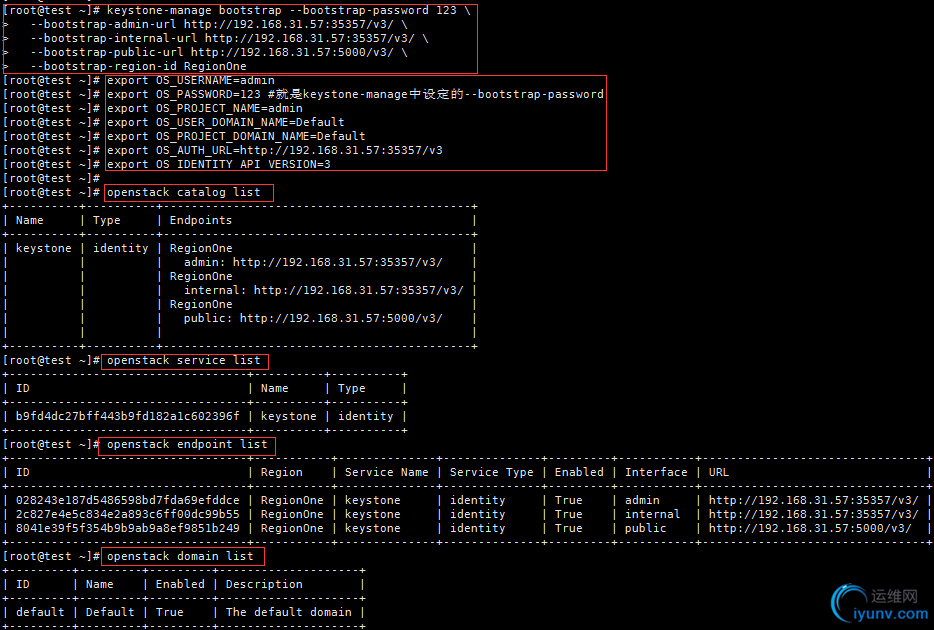934x630 pixels.
Task: Select the '--bootstrap-admin-url' line
Action: (219, 24)
